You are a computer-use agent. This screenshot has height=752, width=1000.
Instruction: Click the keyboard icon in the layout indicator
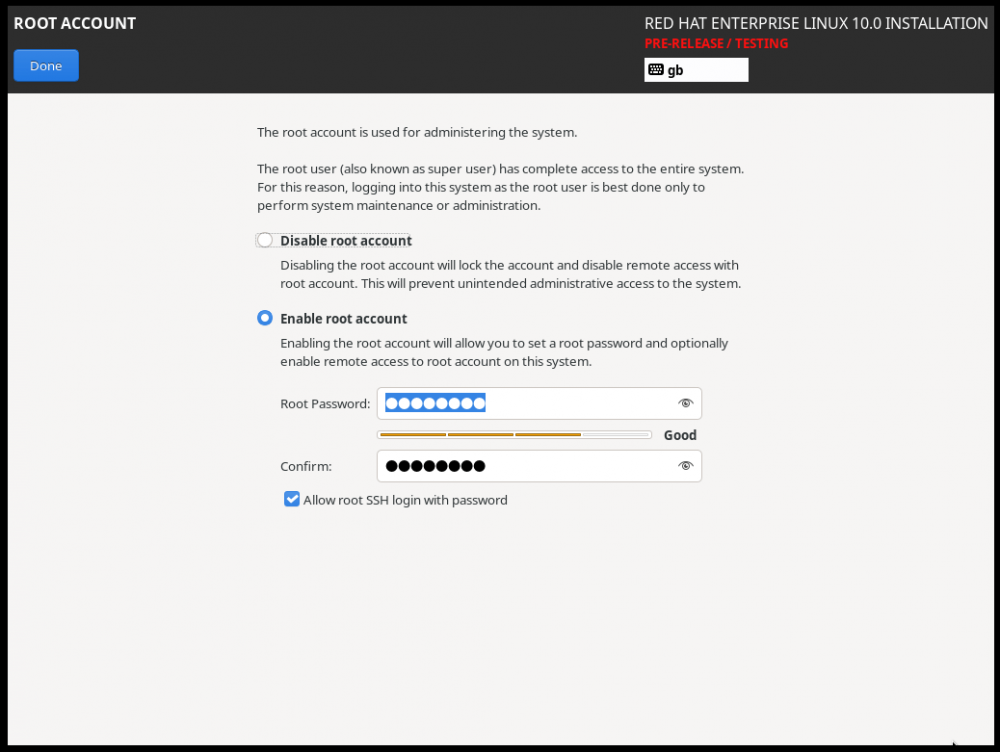(x=657, y=69)
